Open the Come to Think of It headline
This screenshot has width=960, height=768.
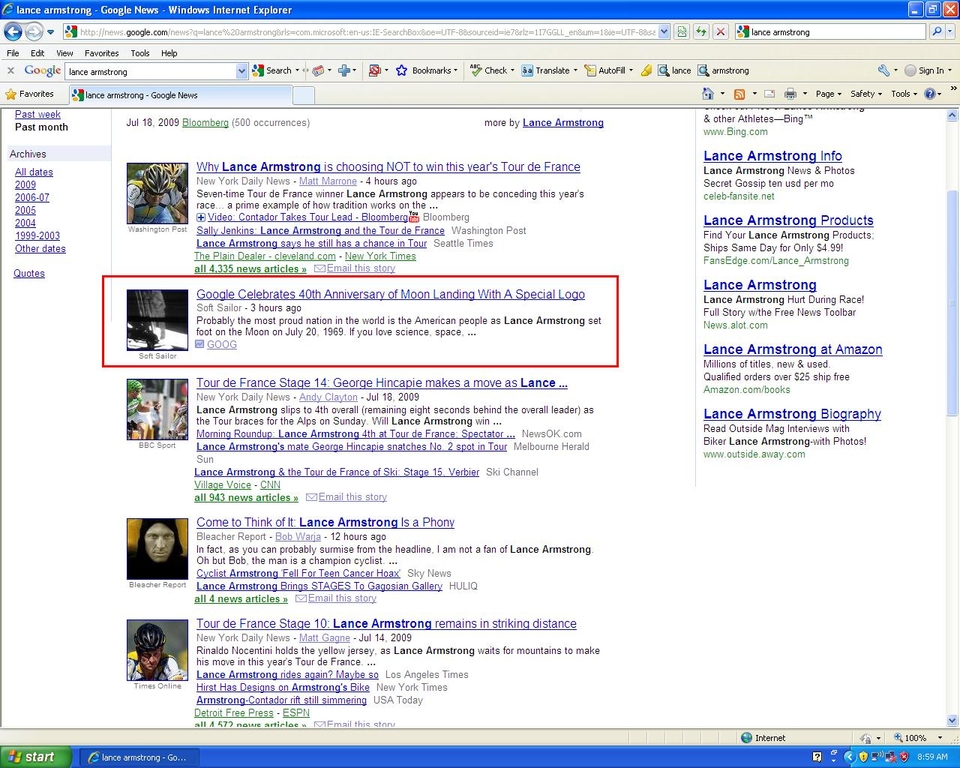coord(325,522)
